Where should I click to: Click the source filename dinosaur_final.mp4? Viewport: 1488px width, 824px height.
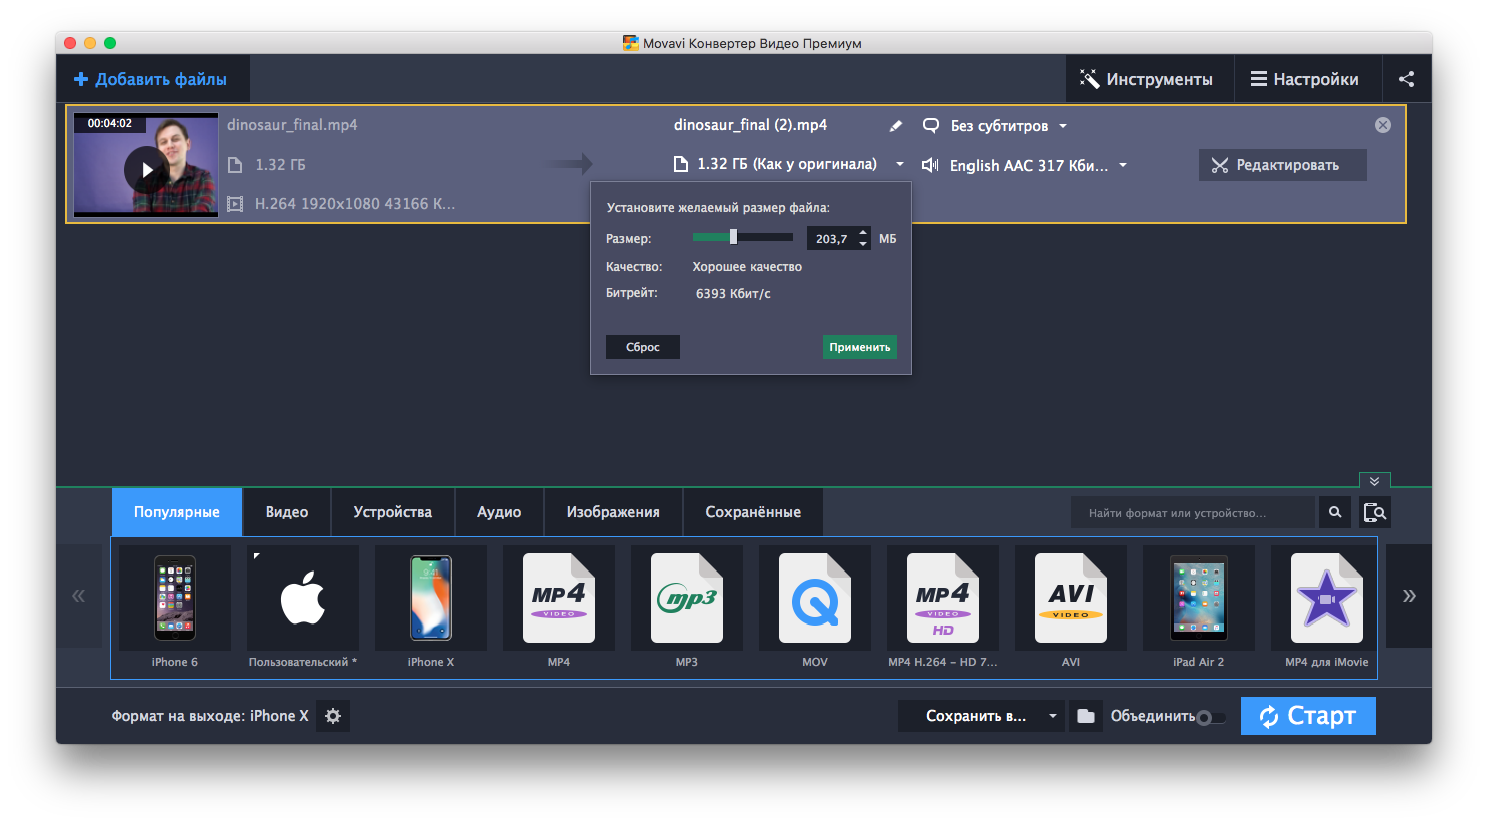292,125
